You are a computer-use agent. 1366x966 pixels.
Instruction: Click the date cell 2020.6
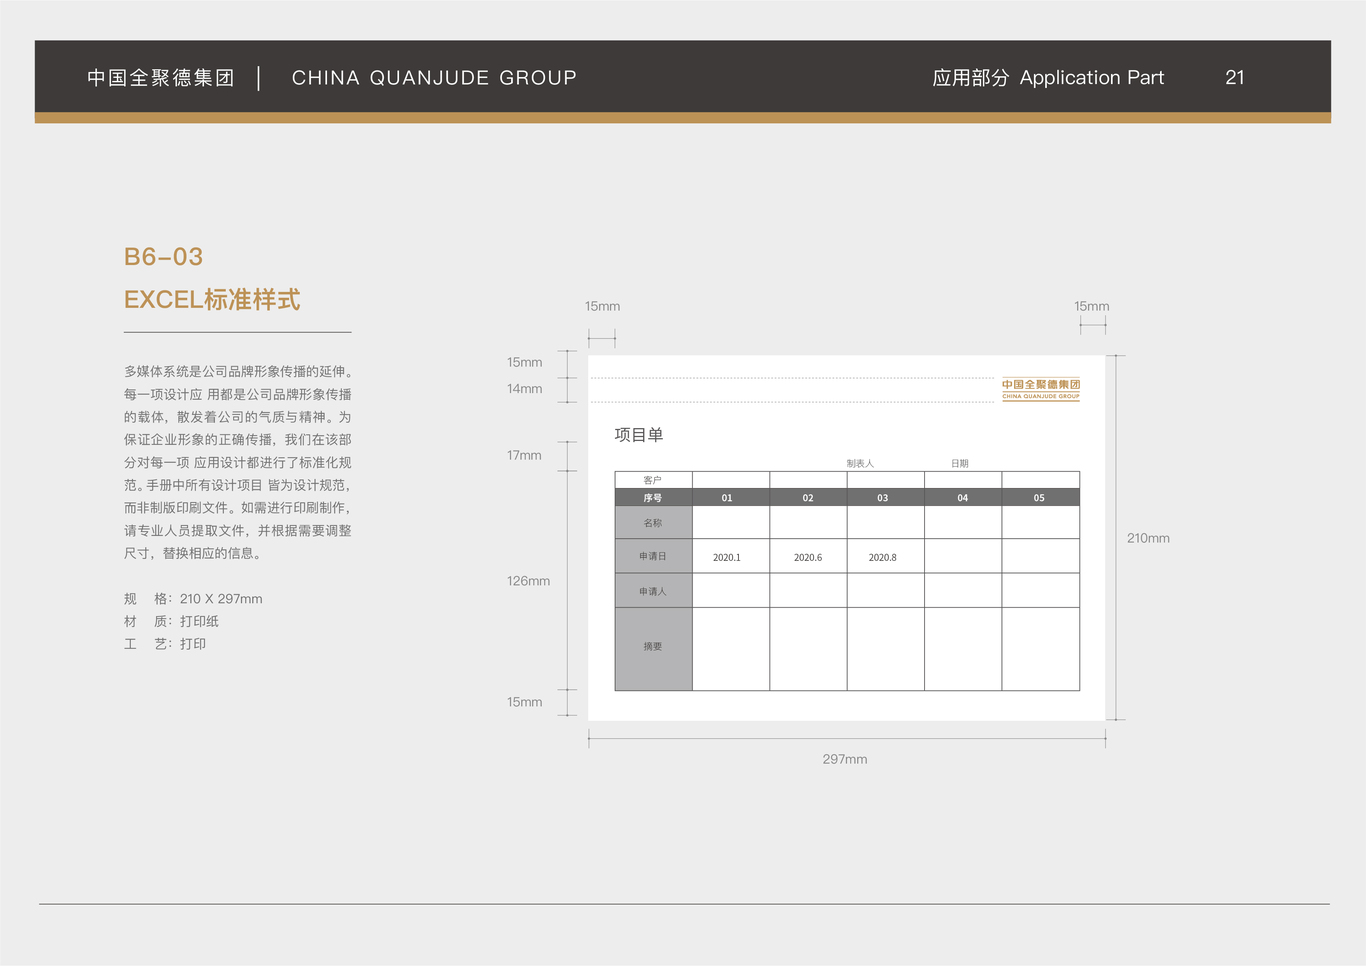pyautogui.click(x=808, y=557)
